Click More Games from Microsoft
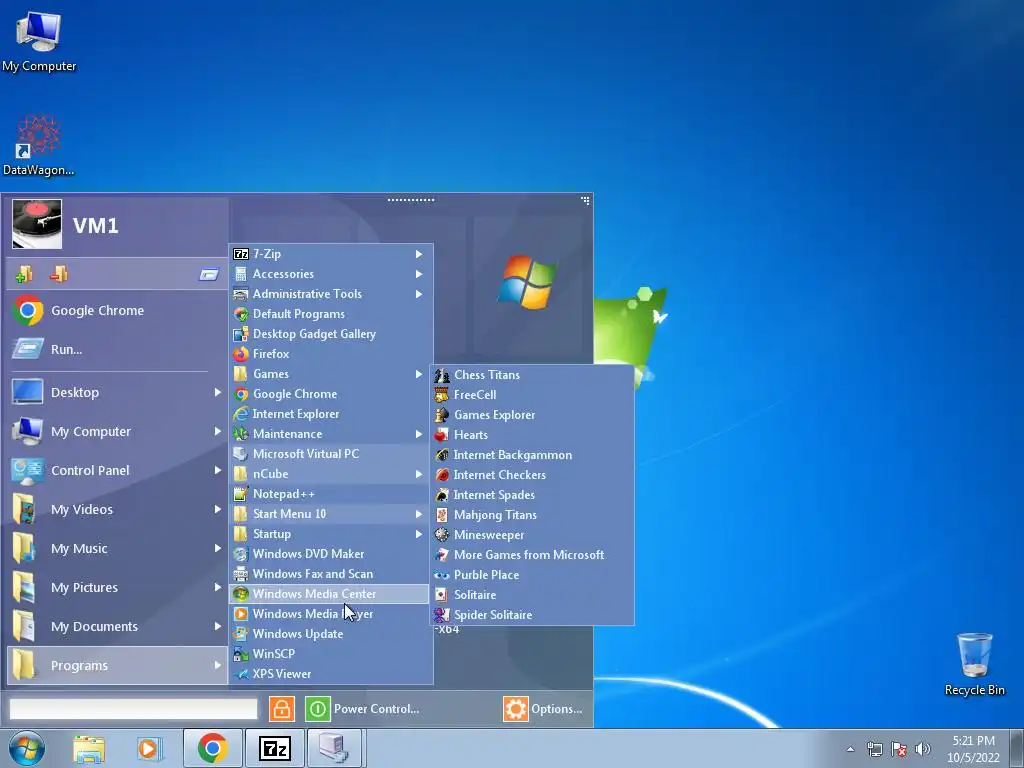The width and height of the screenshot is (1024, 768). (x=532, y=554)
